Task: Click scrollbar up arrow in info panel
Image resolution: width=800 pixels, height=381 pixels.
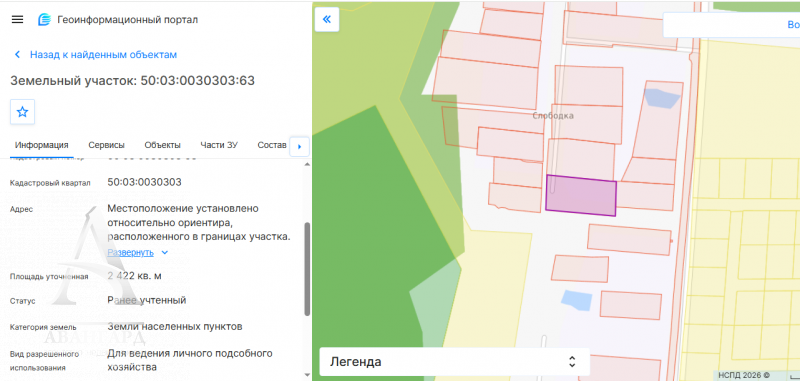Action: click(x=307, y=164)
